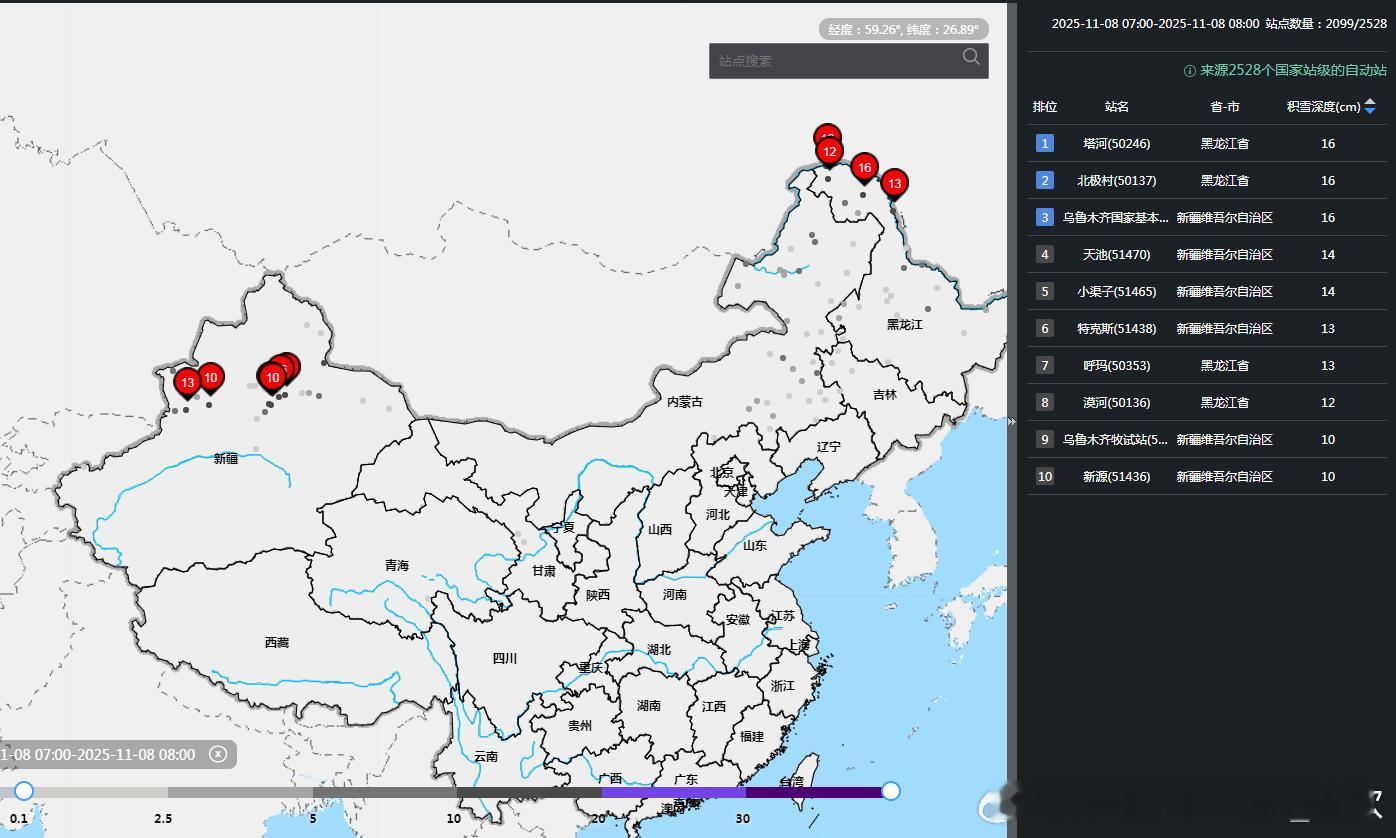The image size is (1396, 838).
Task: Select rank 3 badge for 乌鲁木齐国家基本站
Action: (x=1045, y=217)
